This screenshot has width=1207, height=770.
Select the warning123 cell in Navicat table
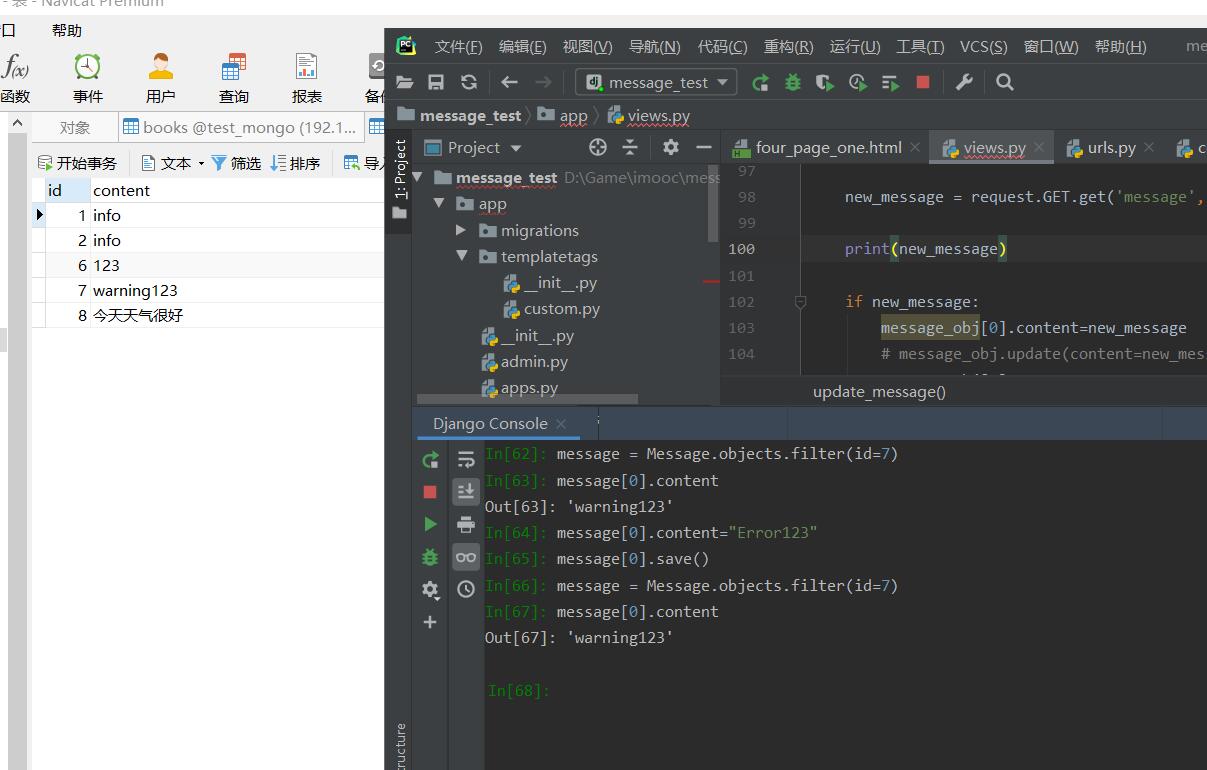(135, 291)
